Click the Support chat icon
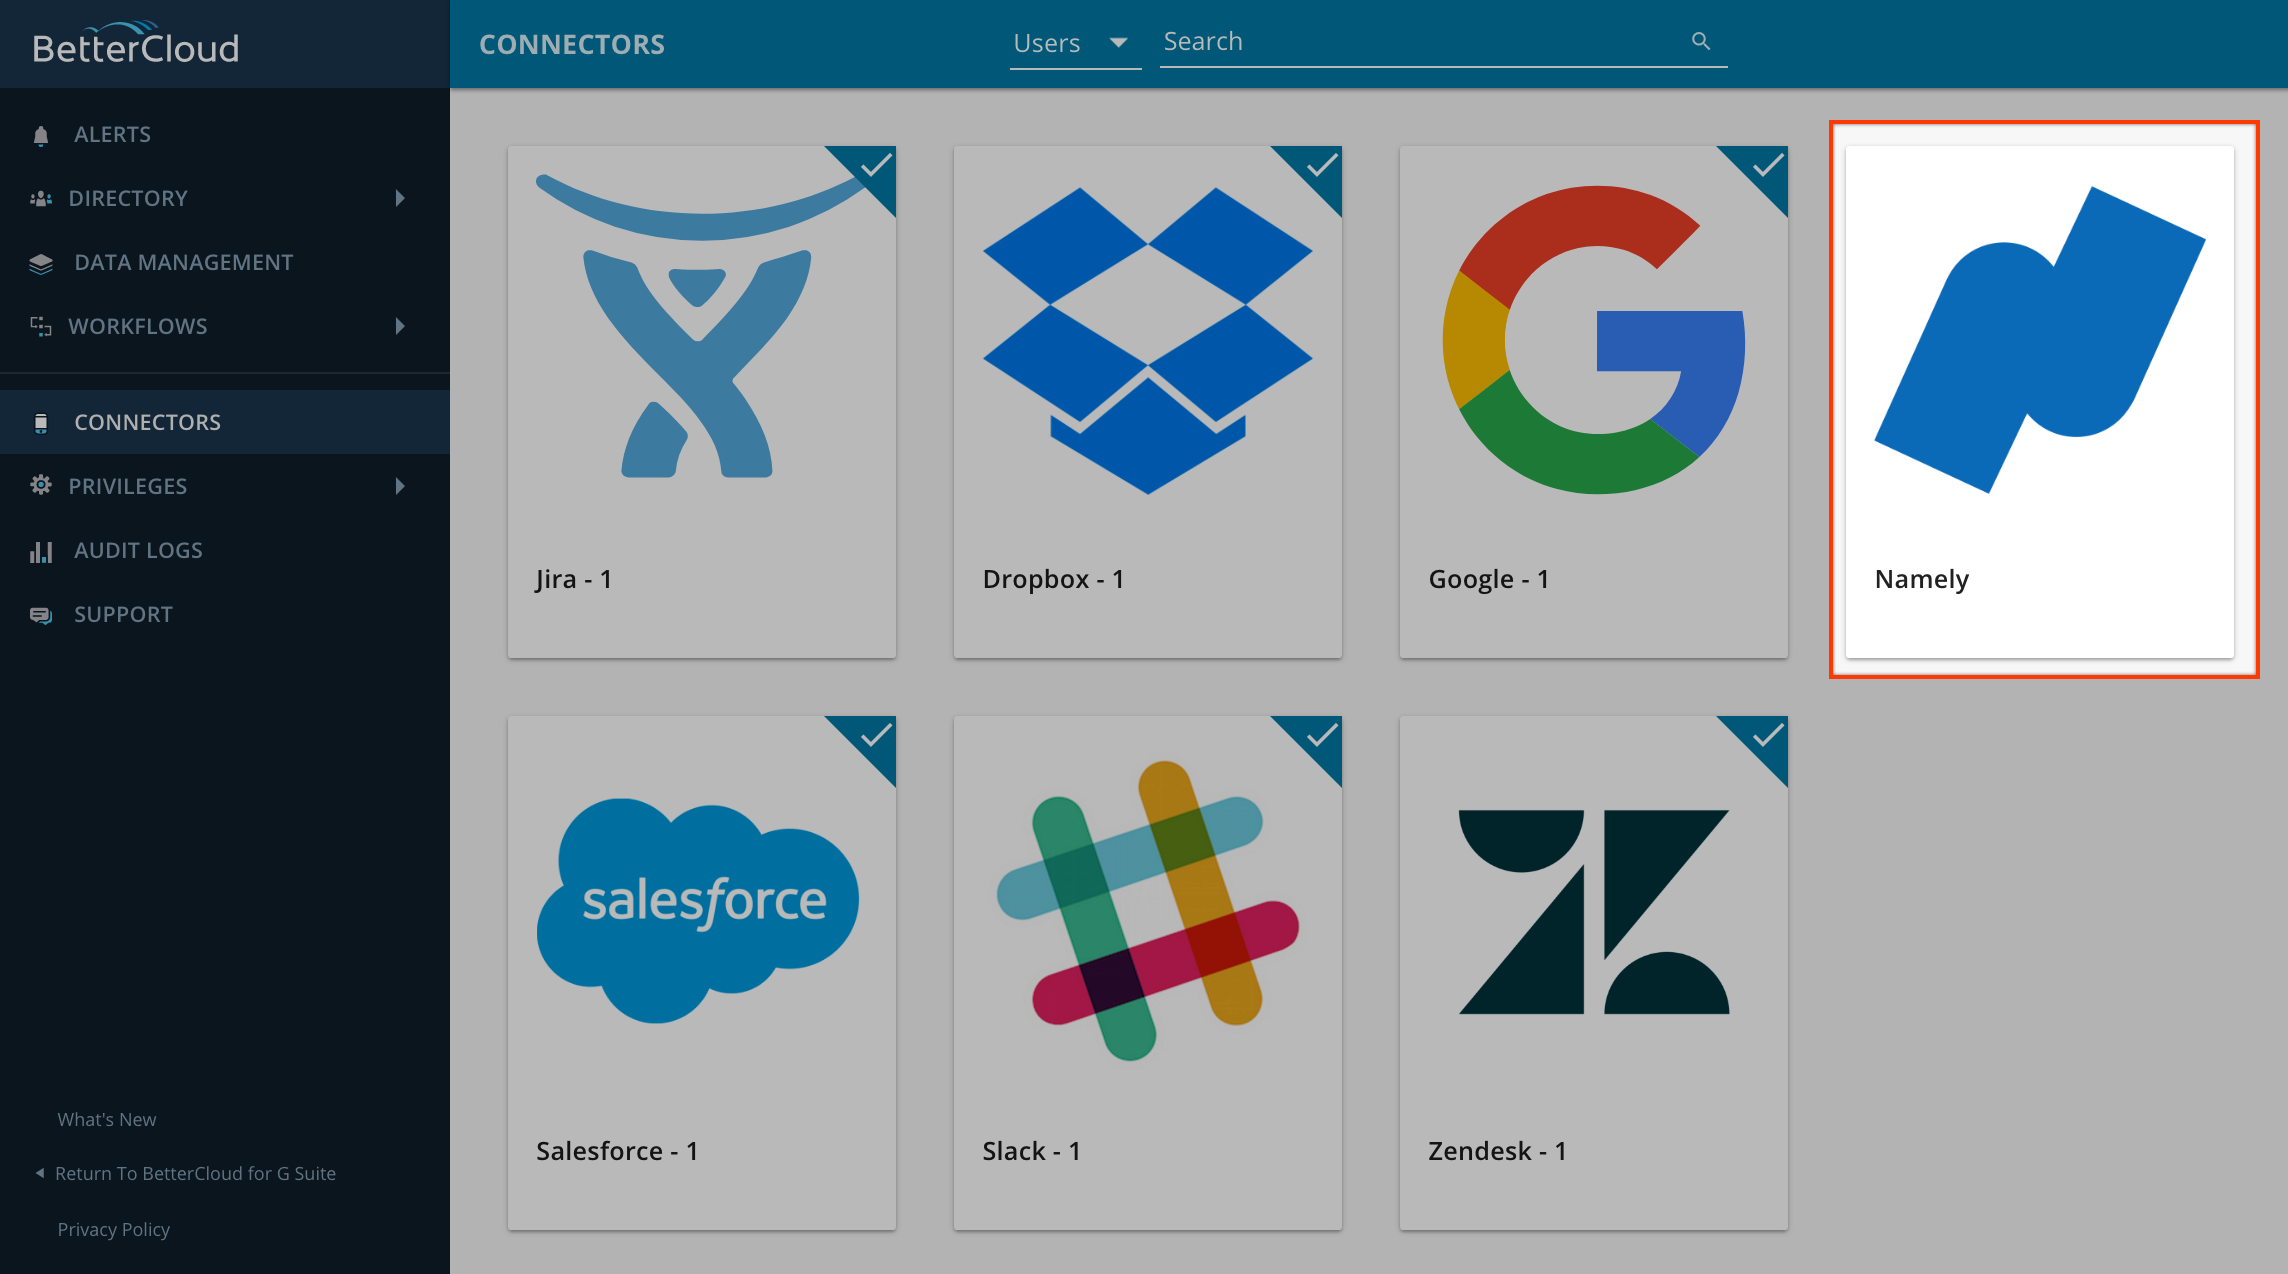The width and height of the screenshot is (2288, 1274). tap(41, 615)
